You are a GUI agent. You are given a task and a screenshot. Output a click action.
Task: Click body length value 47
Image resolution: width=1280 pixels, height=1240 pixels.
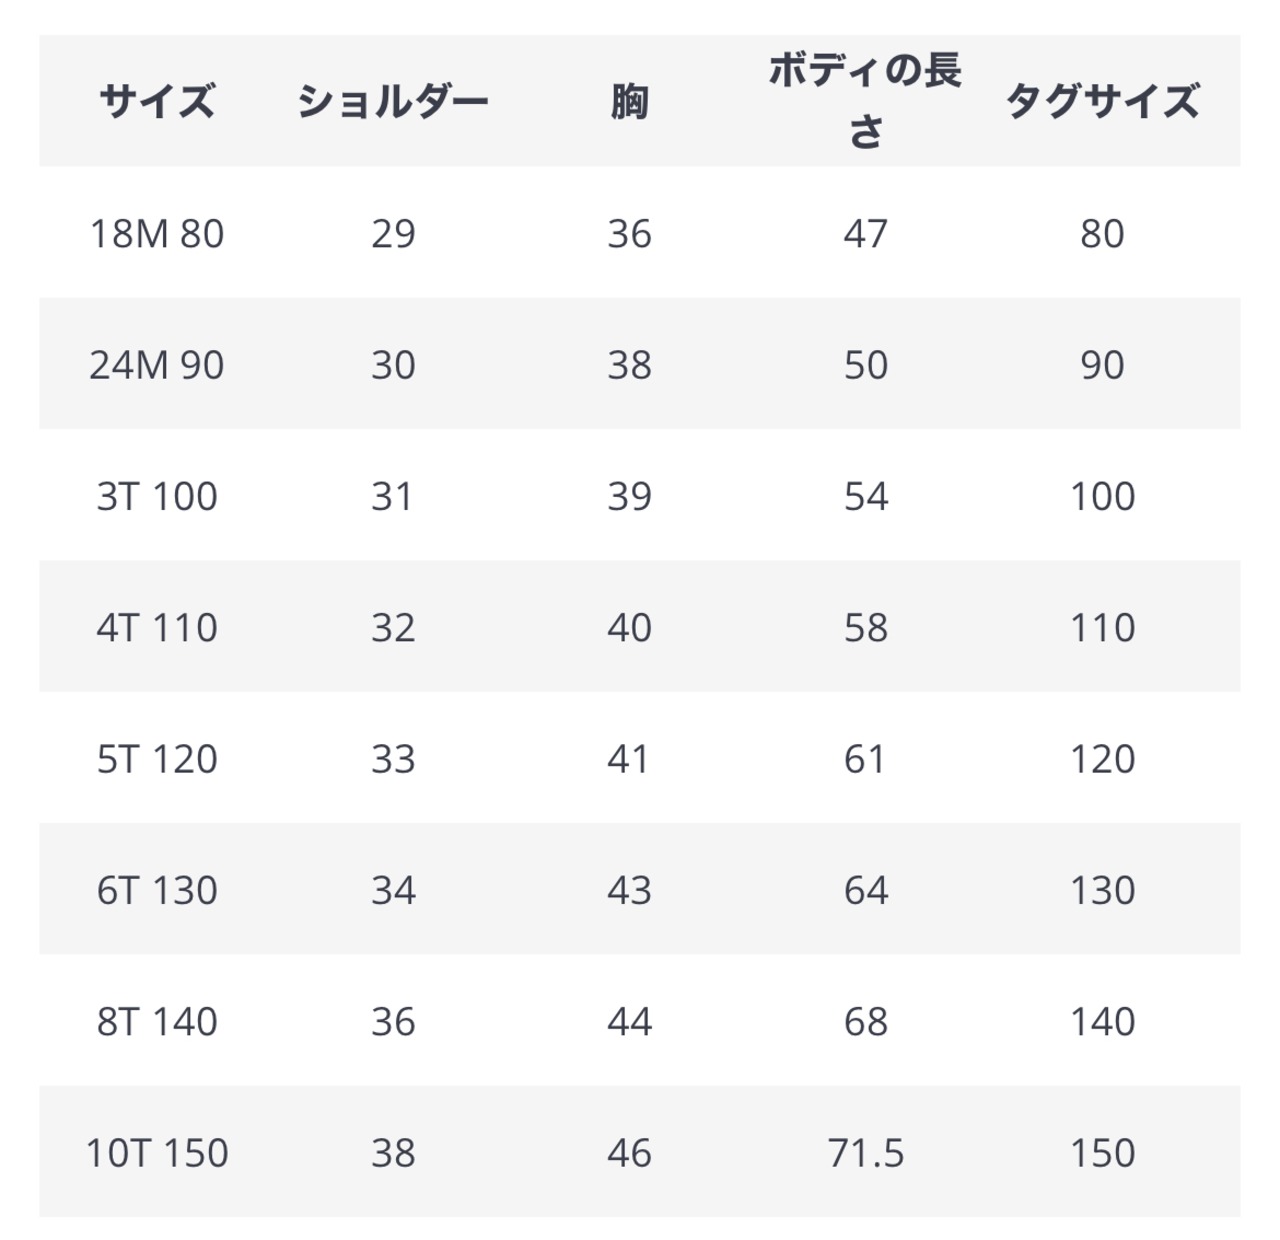[x=866, y=233]
